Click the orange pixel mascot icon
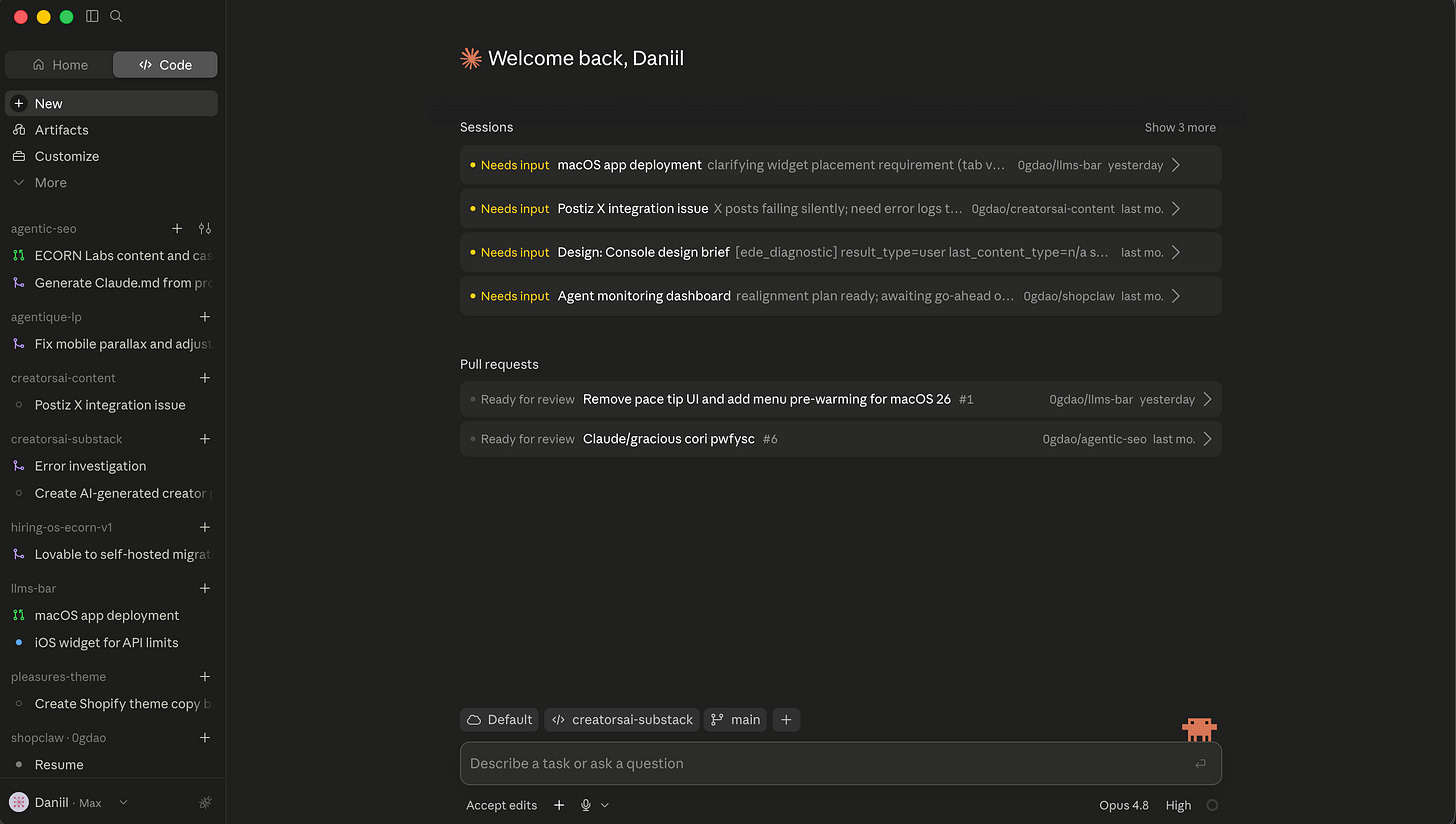 point(1199,729)
